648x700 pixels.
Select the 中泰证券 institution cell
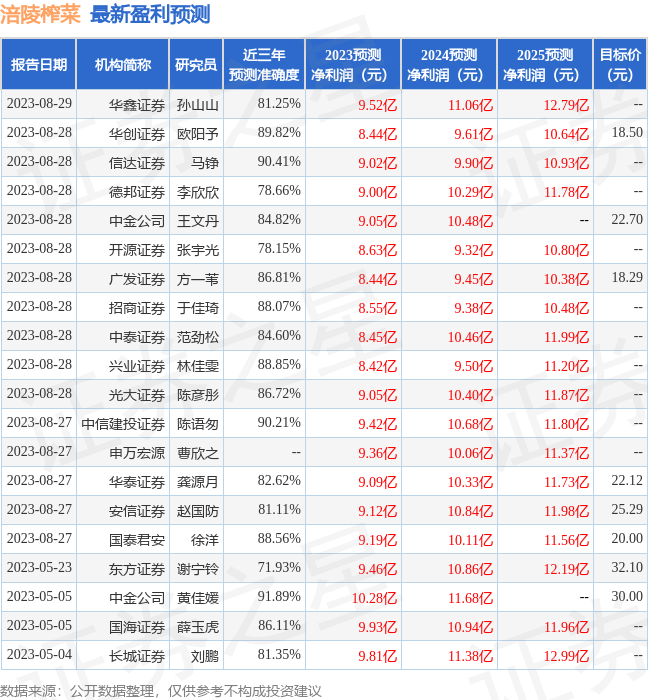(123, 336)
